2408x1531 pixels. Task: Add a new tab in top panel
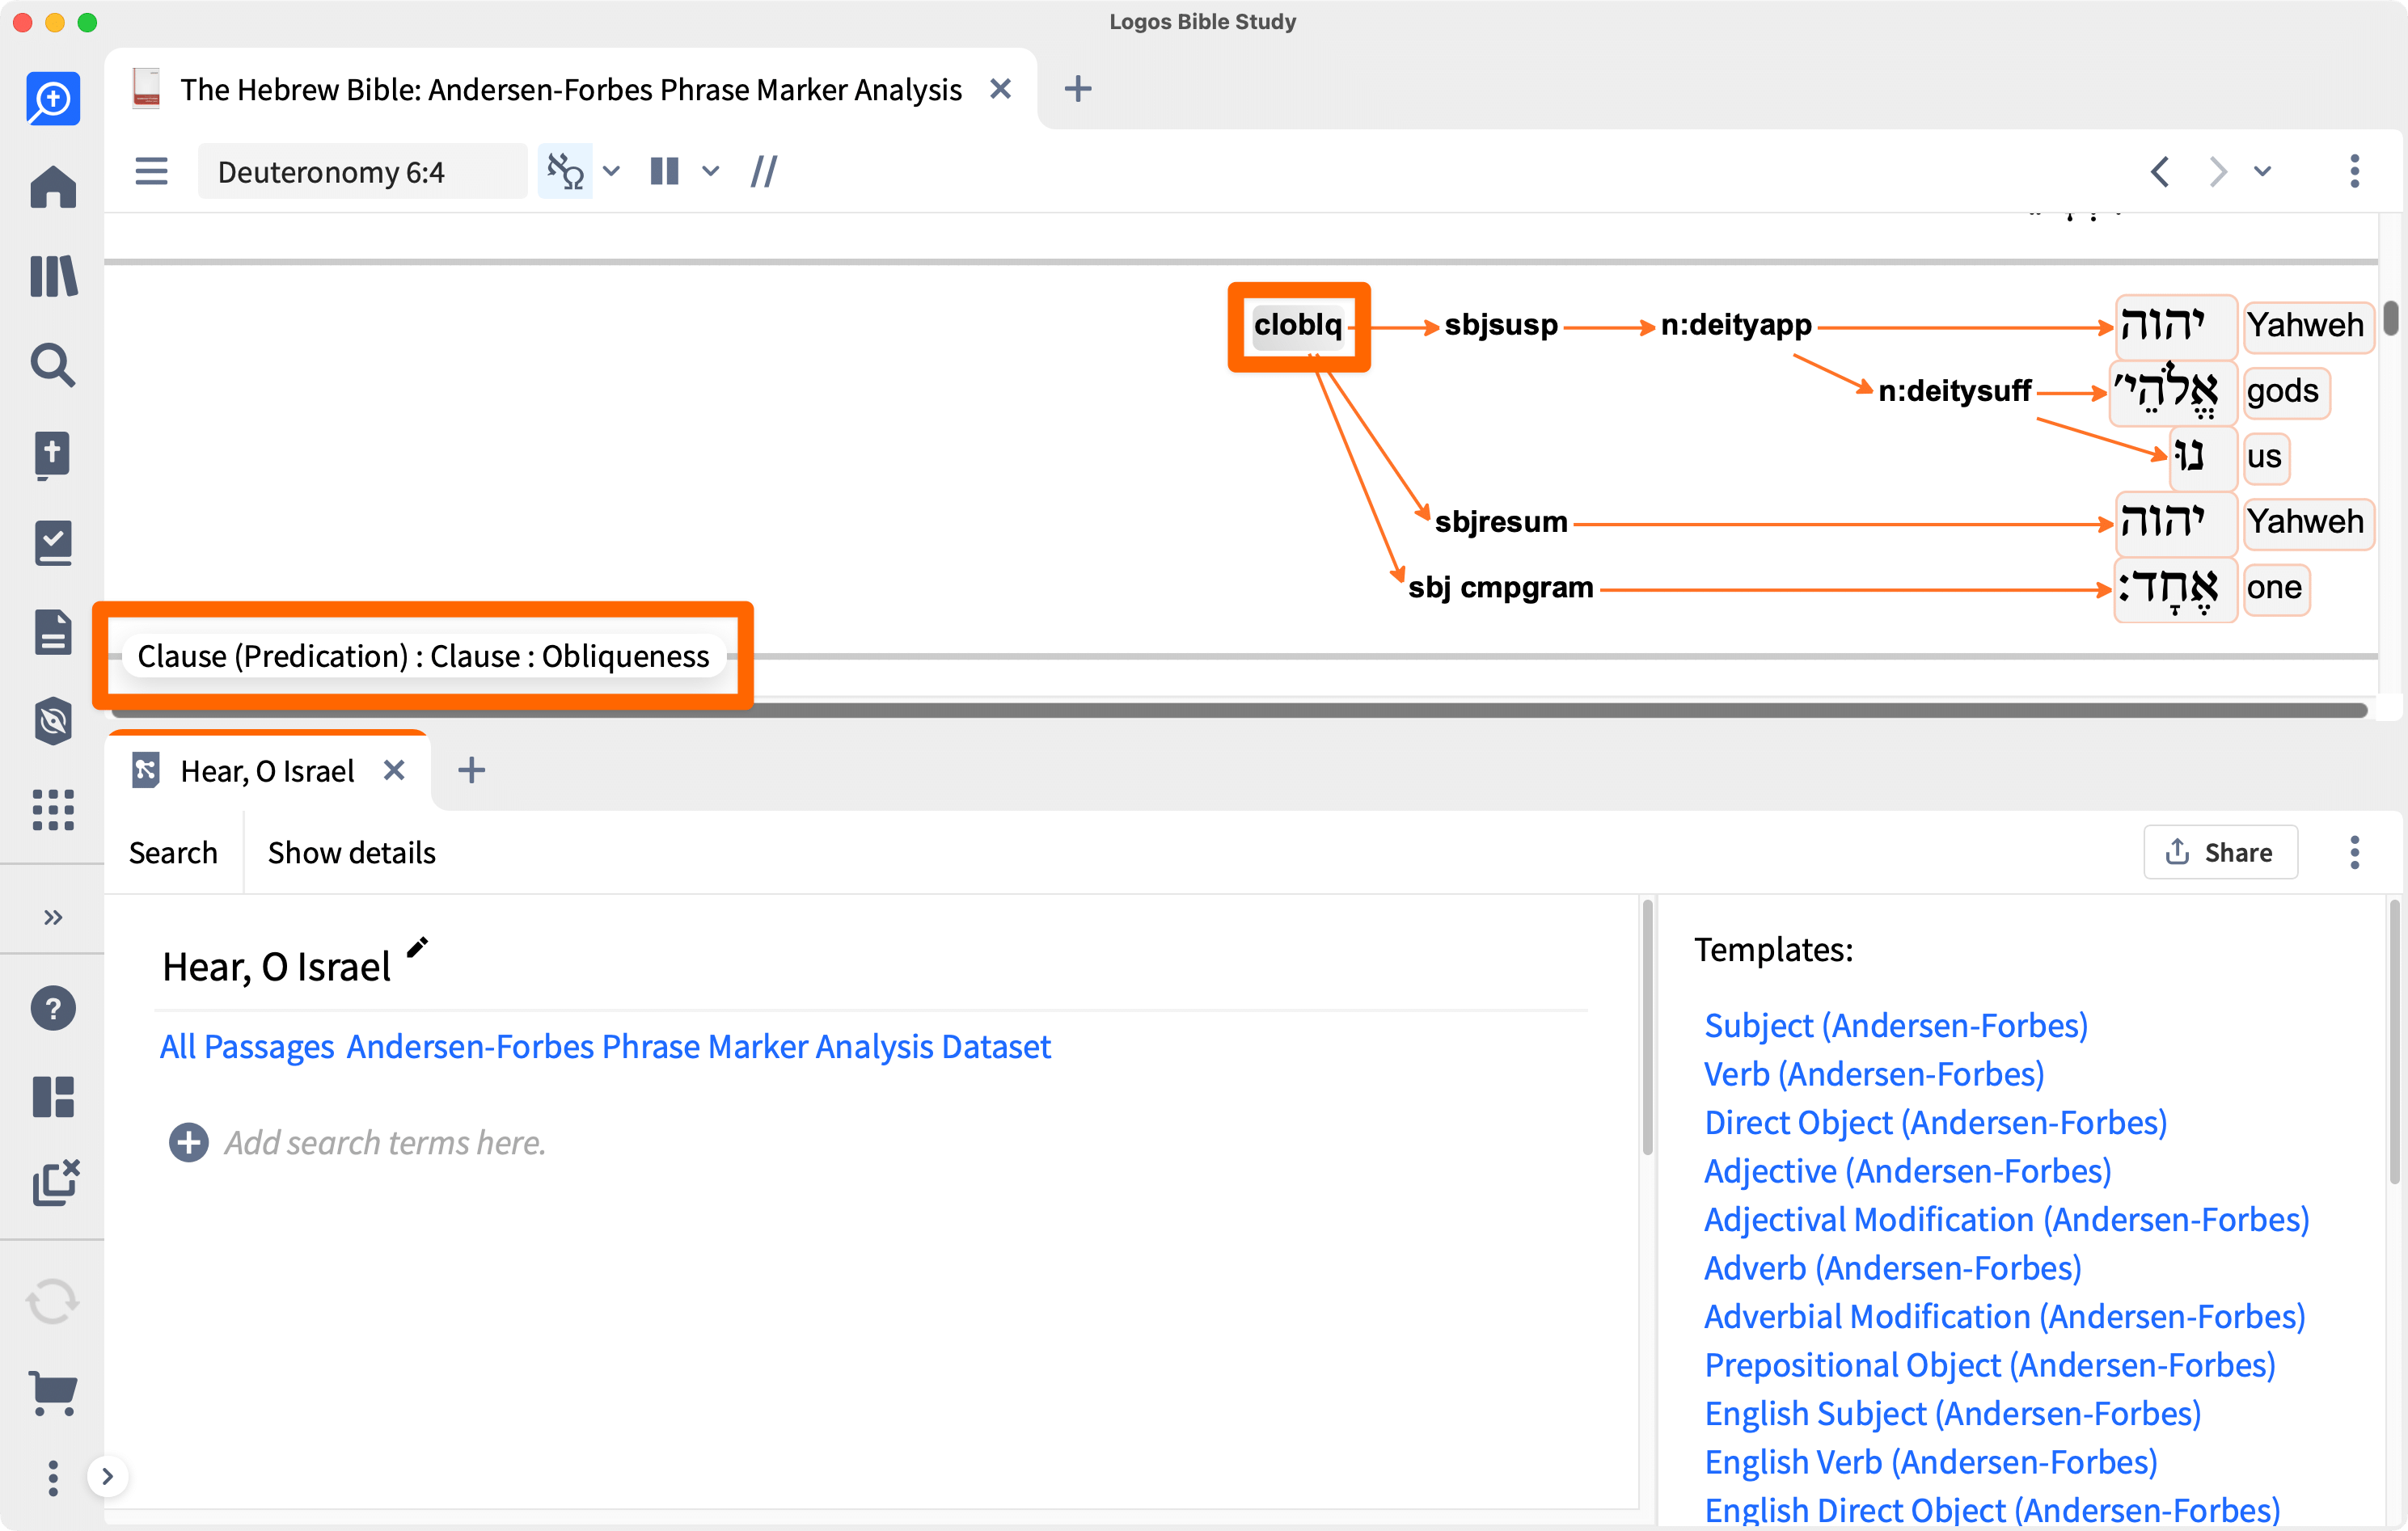[x=1078, y=89]
